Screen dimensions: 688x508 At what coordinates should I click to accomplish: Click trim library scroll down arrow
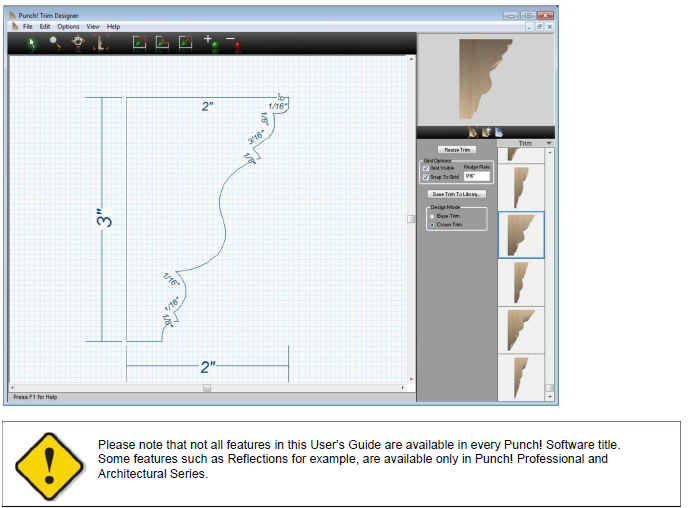pyautogui.click(x=549, y=397)
